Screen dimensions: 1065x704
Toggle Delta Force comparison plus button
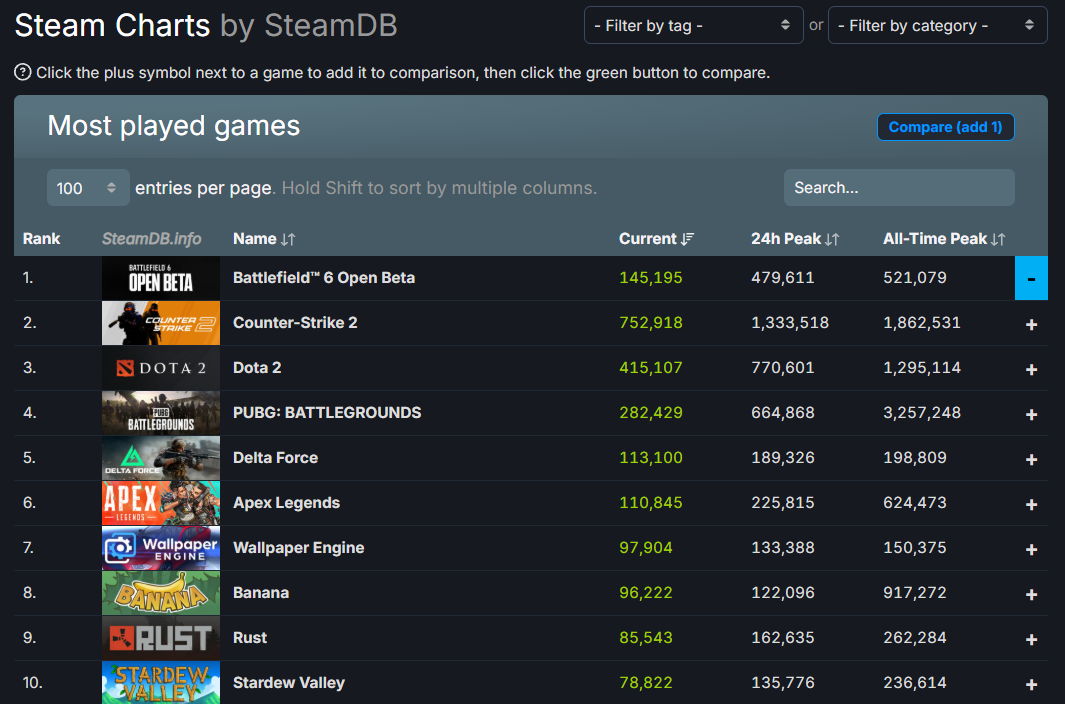click(x=1031, y=459)
